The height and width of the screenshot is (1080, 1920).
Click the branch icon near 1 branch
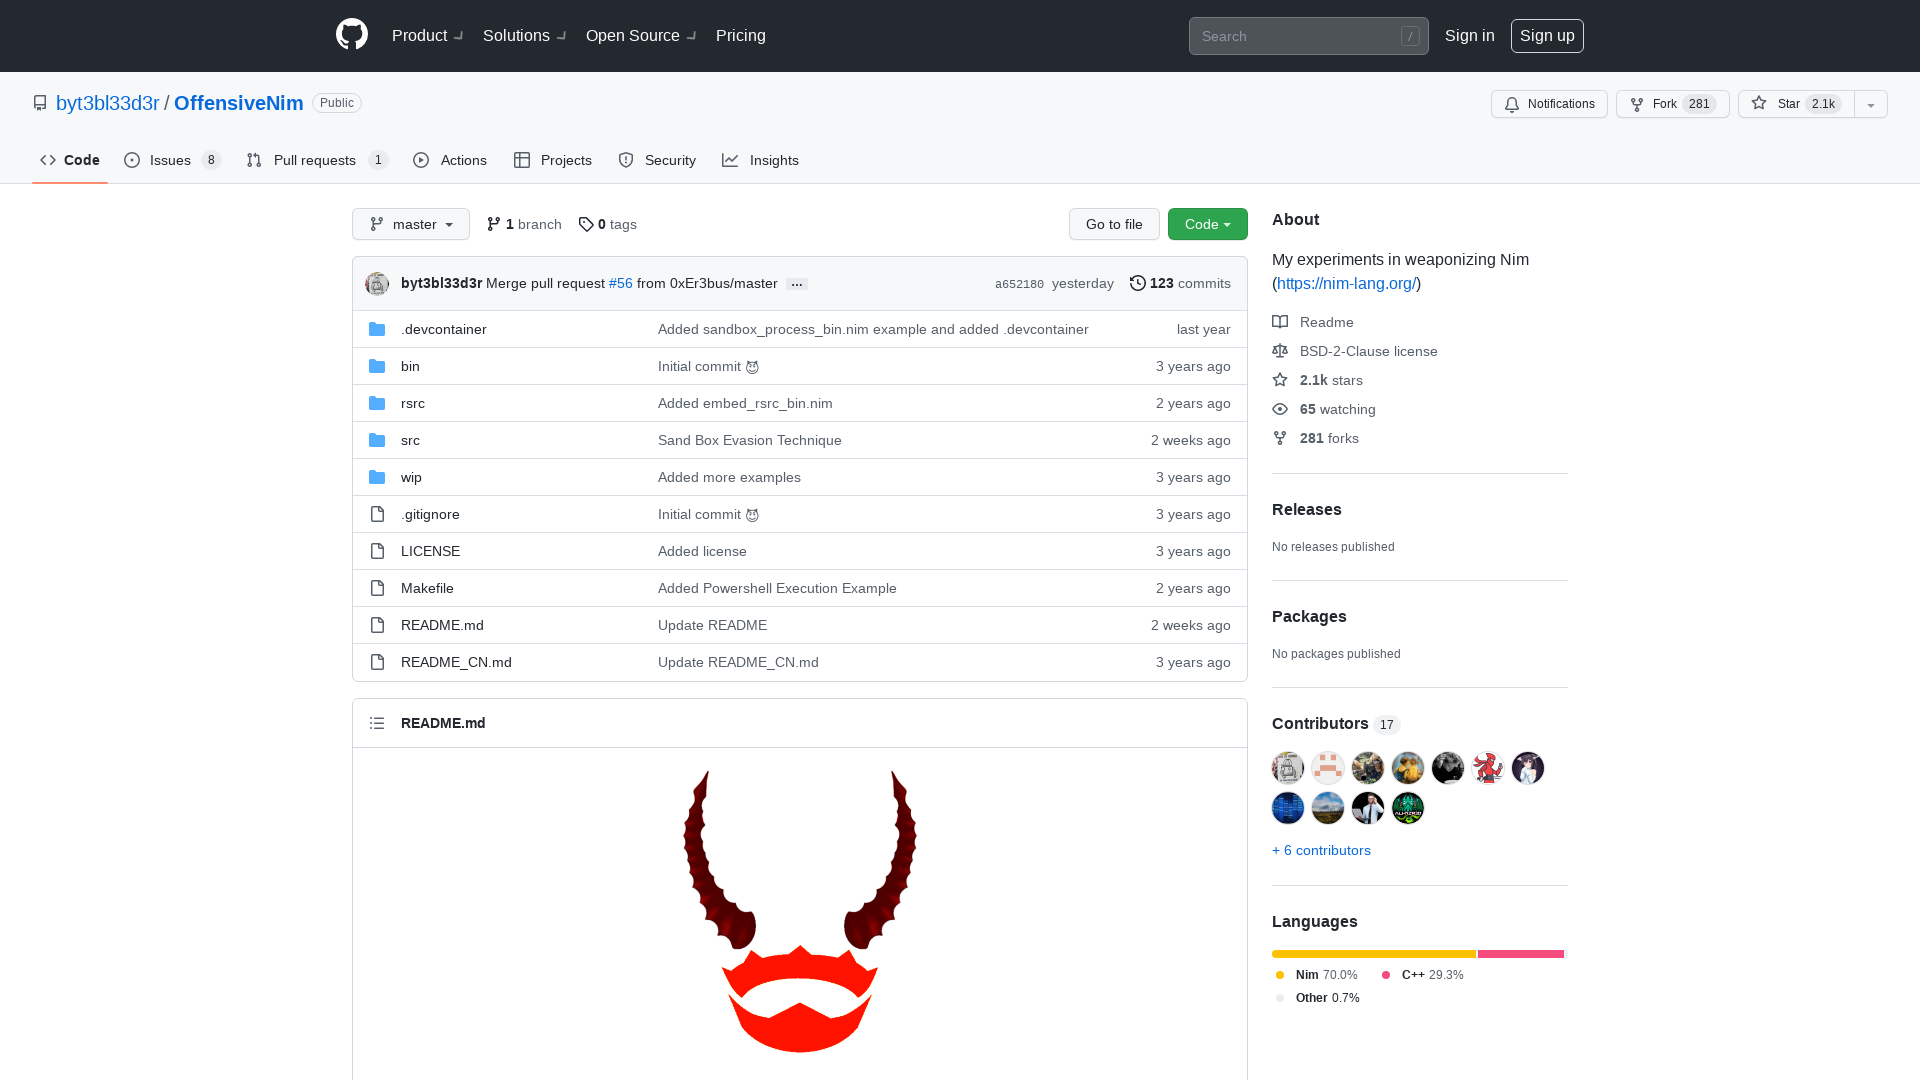point(494,224)
